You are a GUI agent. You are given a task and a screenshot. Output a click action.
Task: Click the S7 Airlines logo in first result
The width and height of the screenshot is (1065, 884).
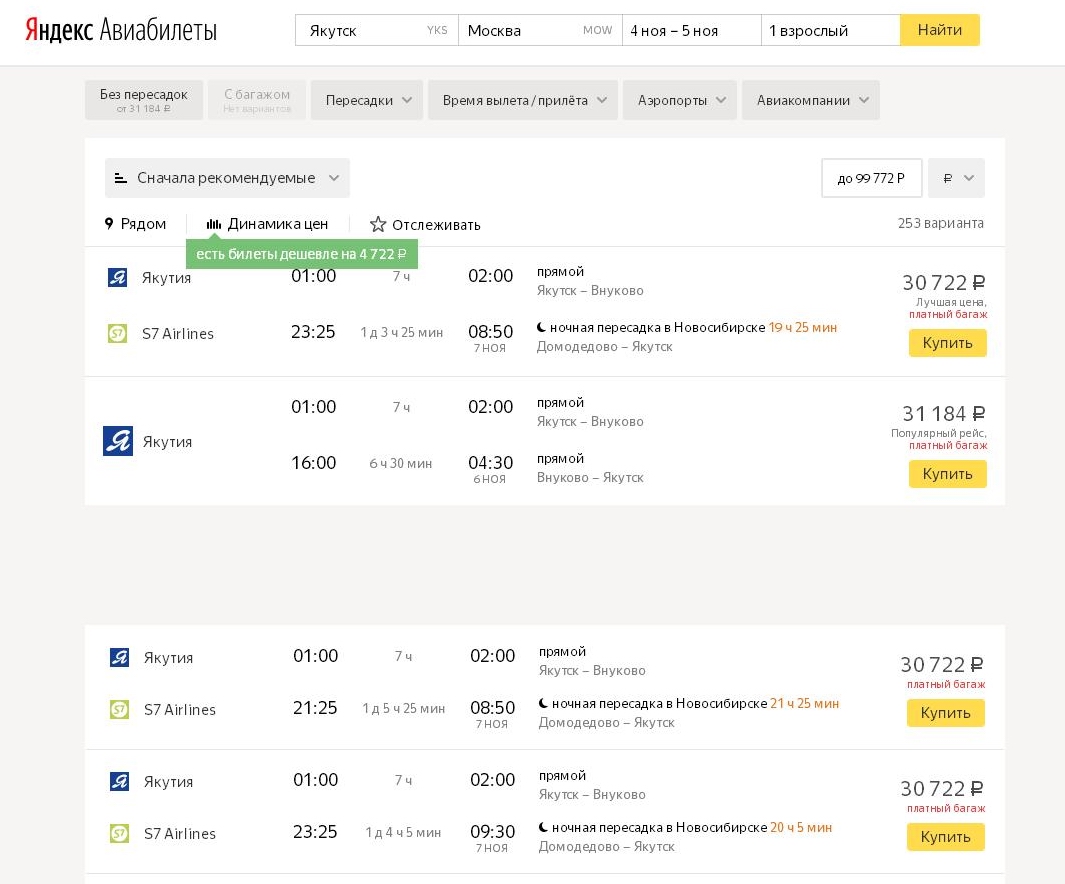(118, 333)
